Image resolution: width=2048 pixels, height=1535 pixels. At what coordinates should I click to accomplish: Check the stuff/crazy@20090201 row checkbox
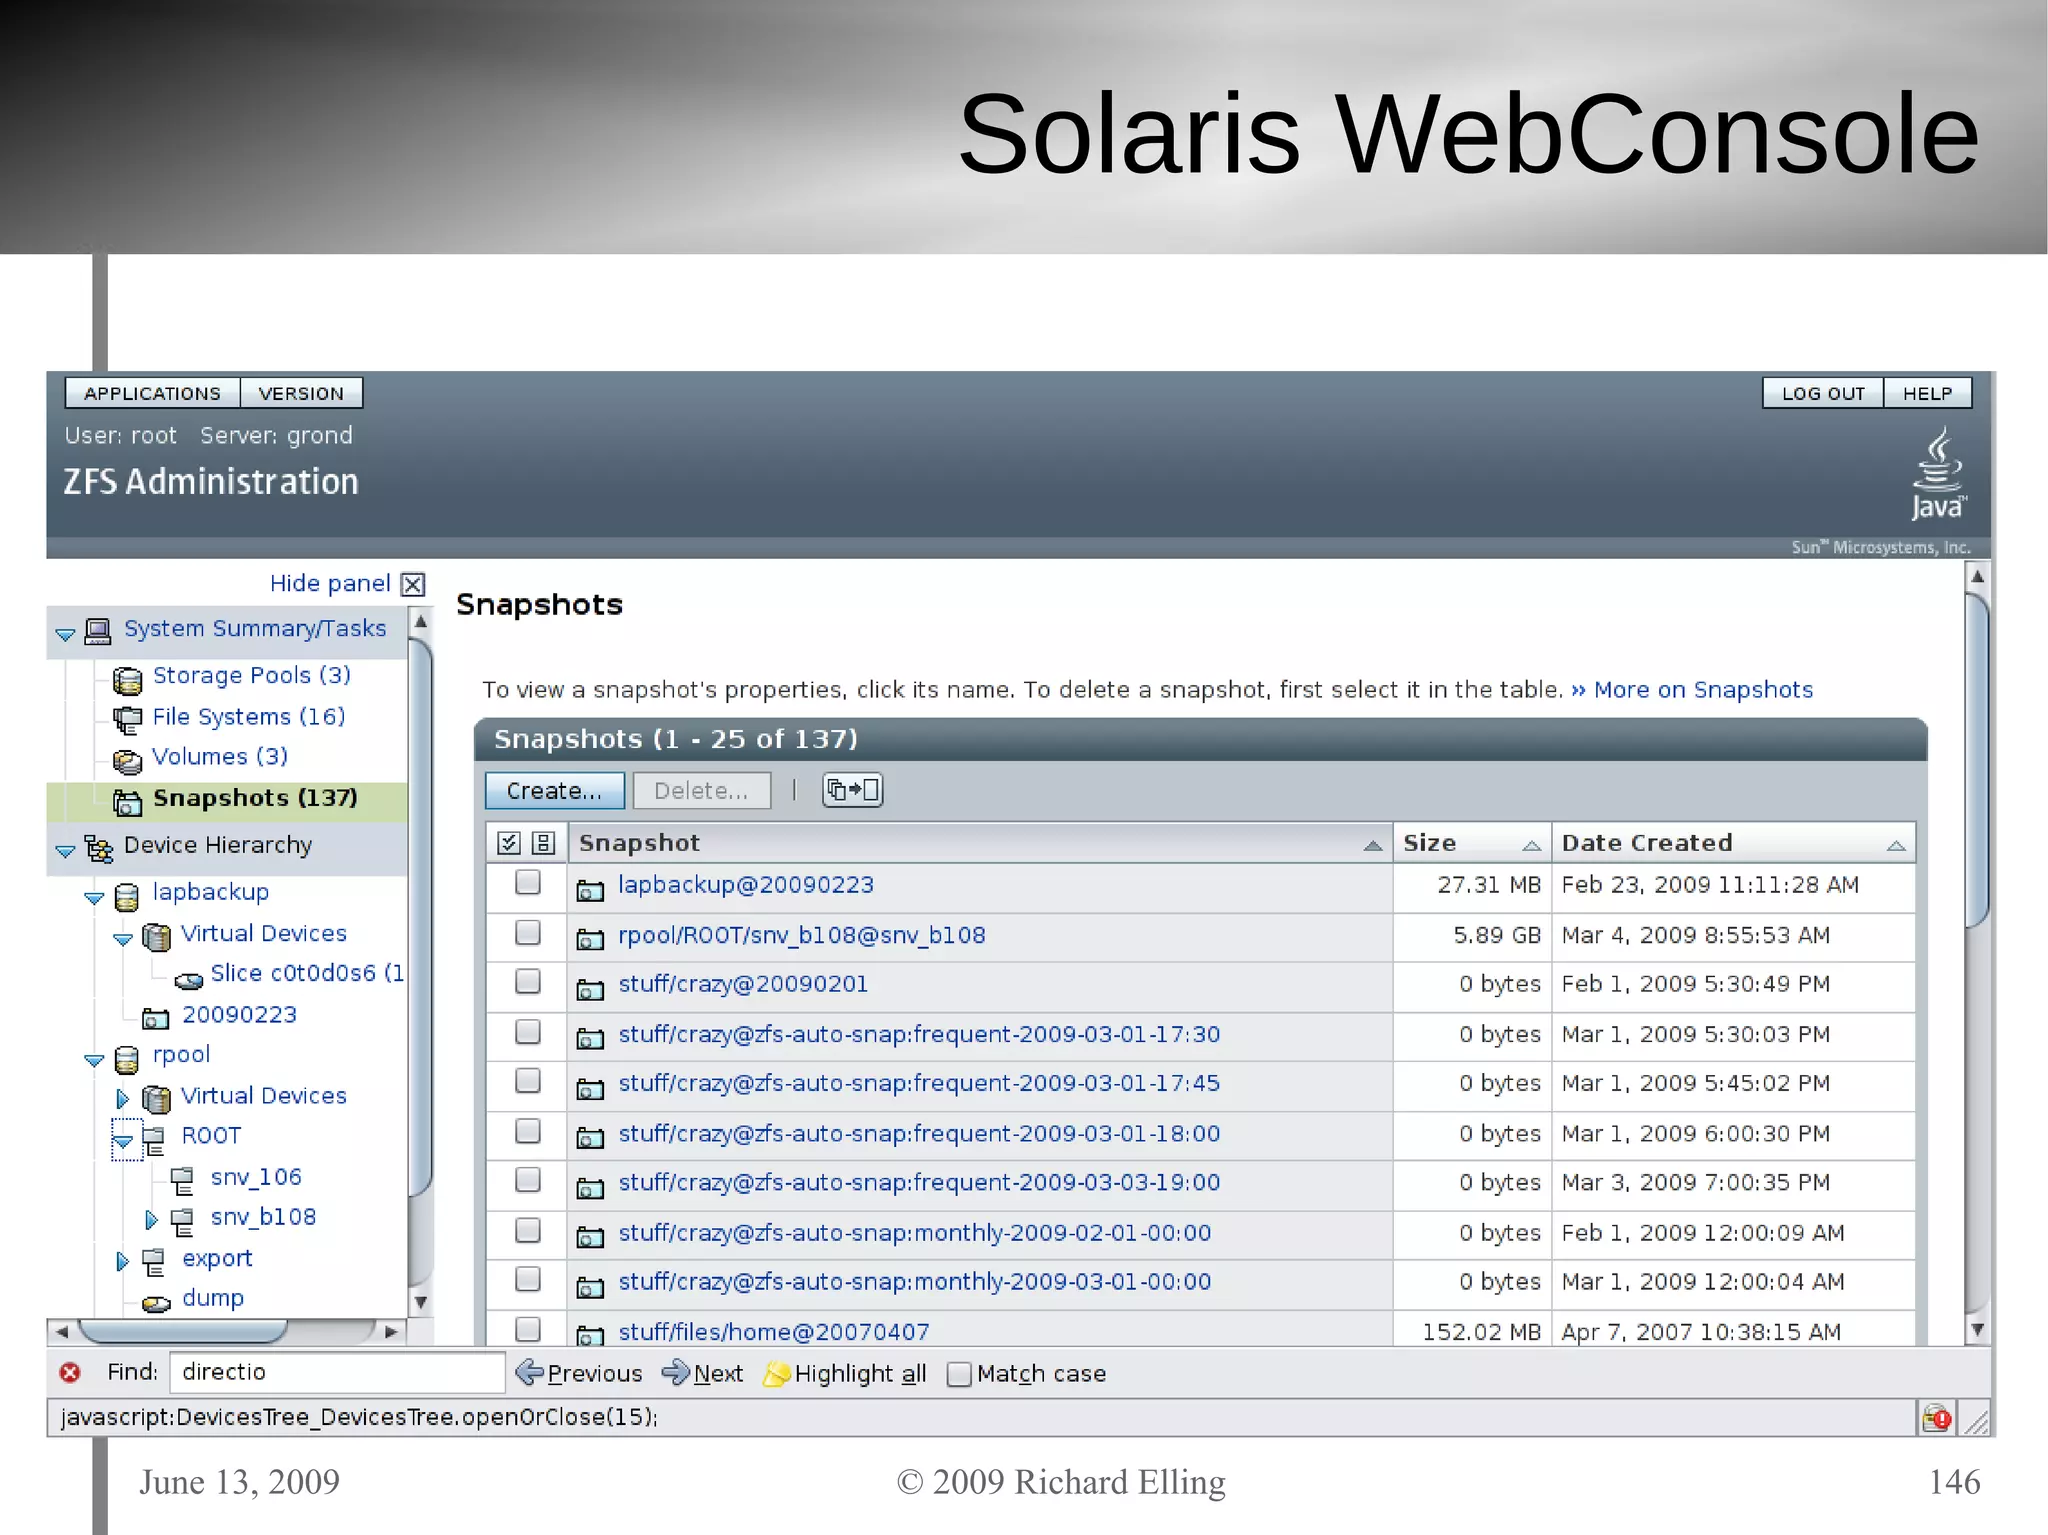click(527, 981)
